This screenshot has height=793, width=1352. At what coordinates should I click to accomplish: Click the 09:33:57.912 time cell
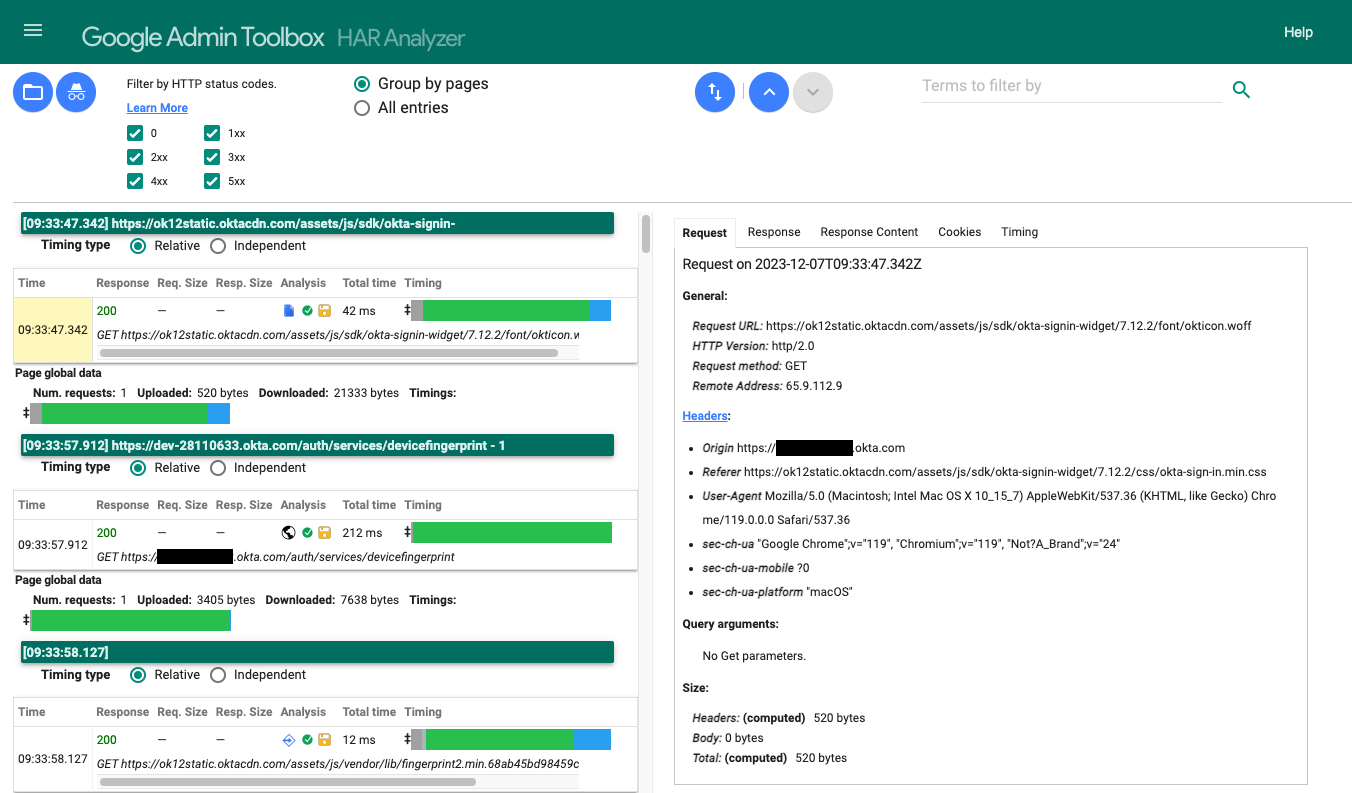pyautogui.click(x=53, y=545)
